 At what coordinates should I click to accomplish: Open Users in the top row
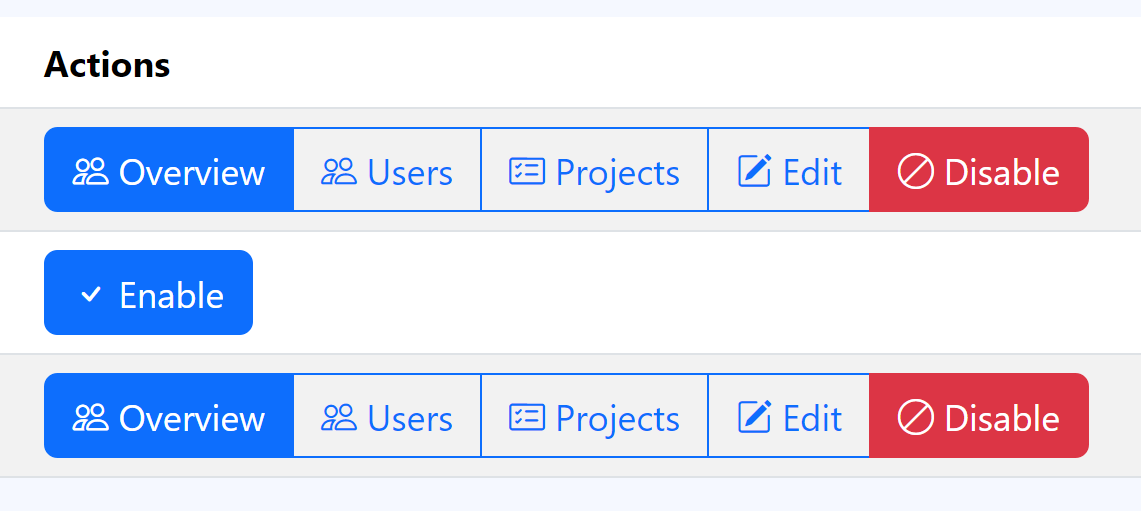click(x=410, y=172)
